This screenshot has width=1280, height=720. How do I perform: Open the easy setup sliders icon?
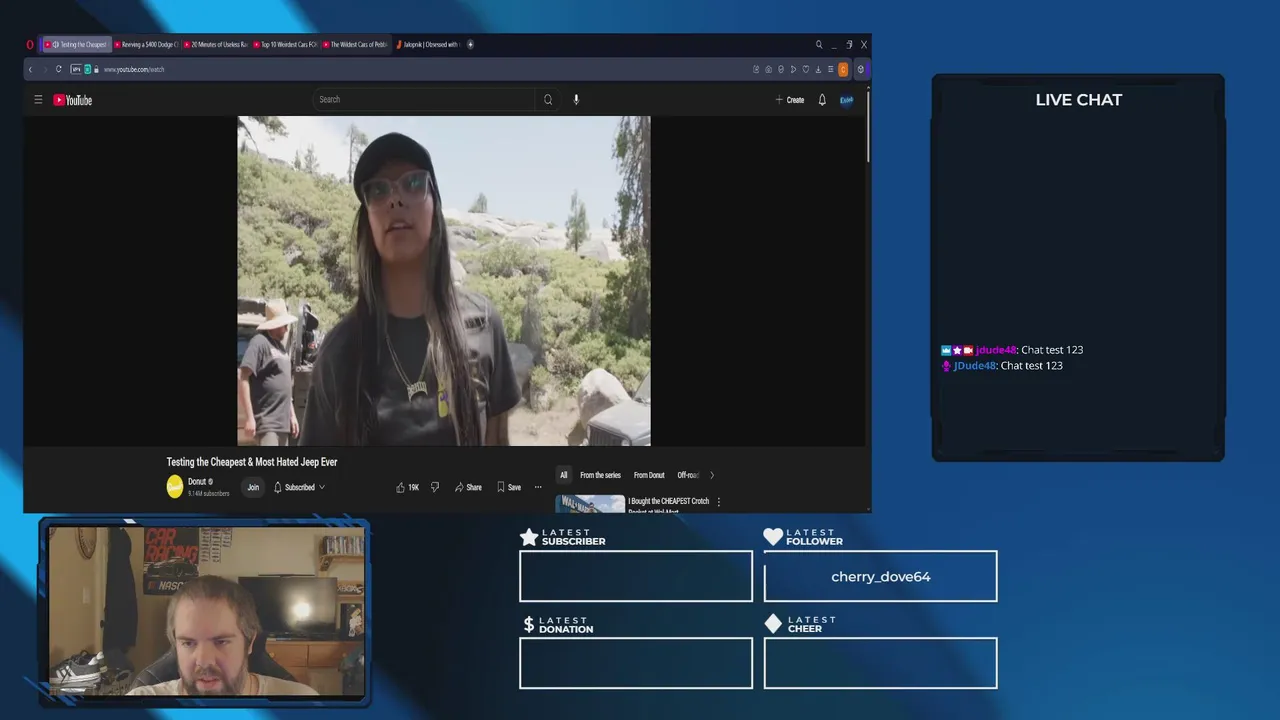pos(830,69)
